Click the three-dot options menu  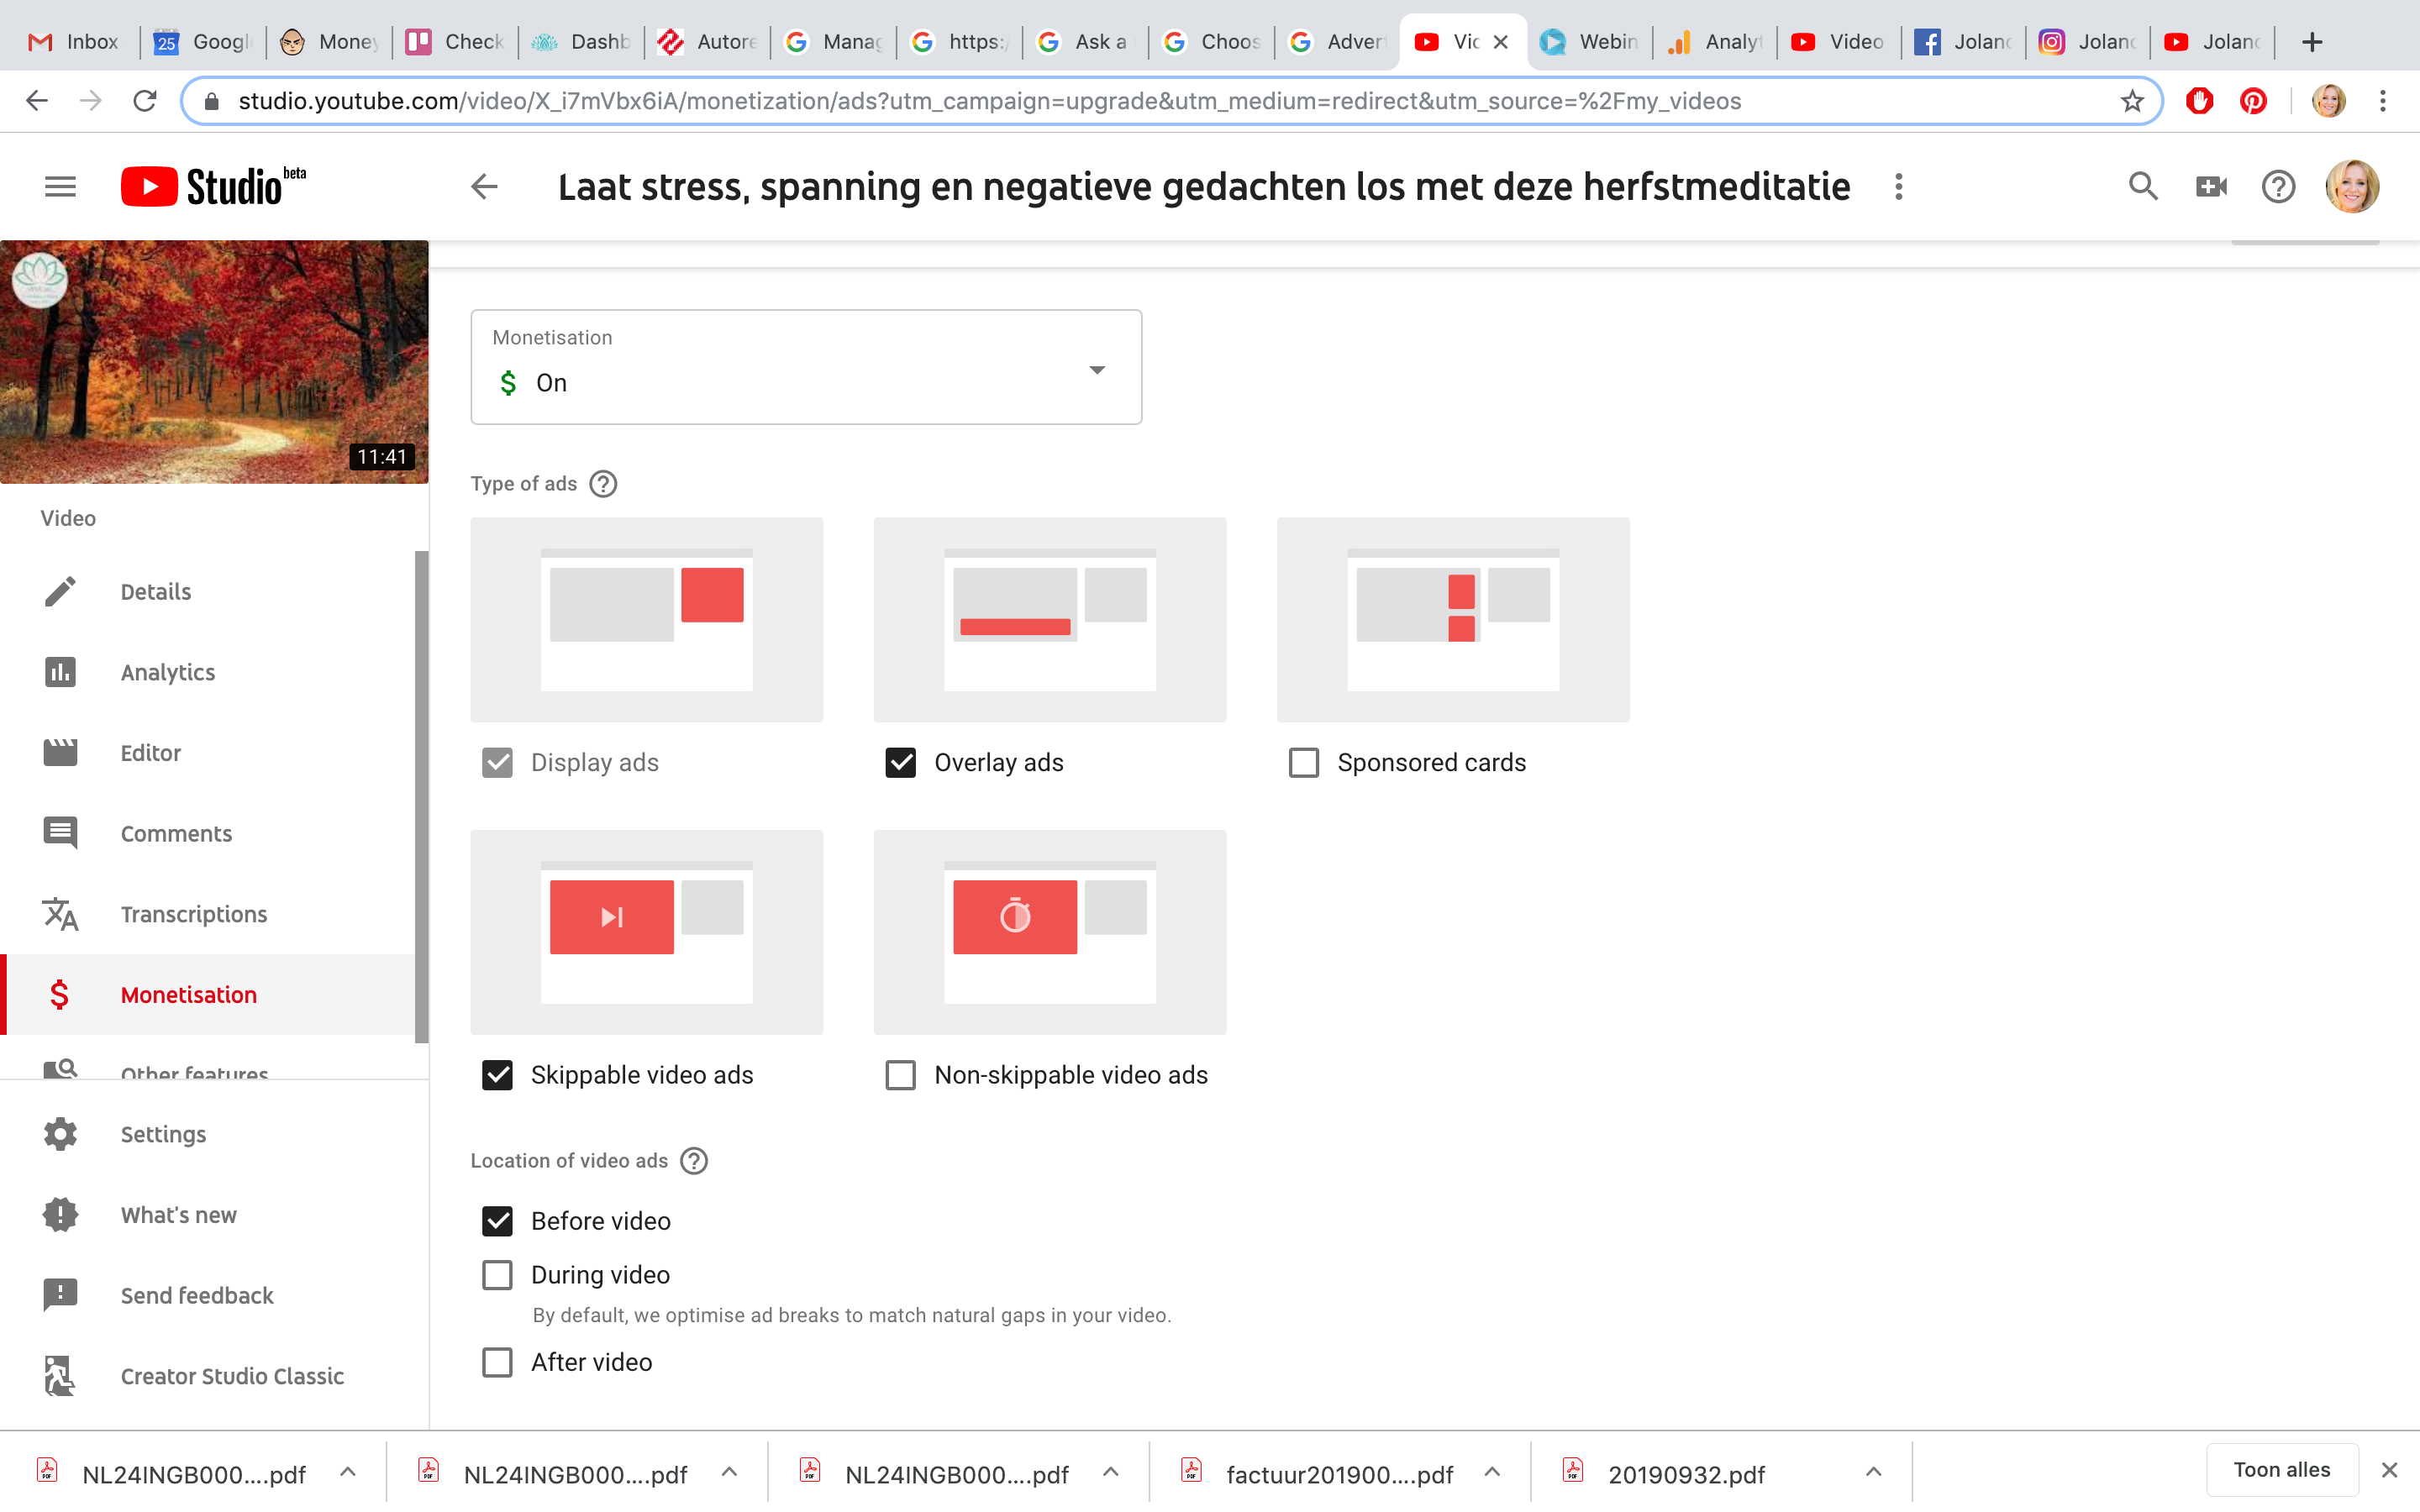[1901, 186]
